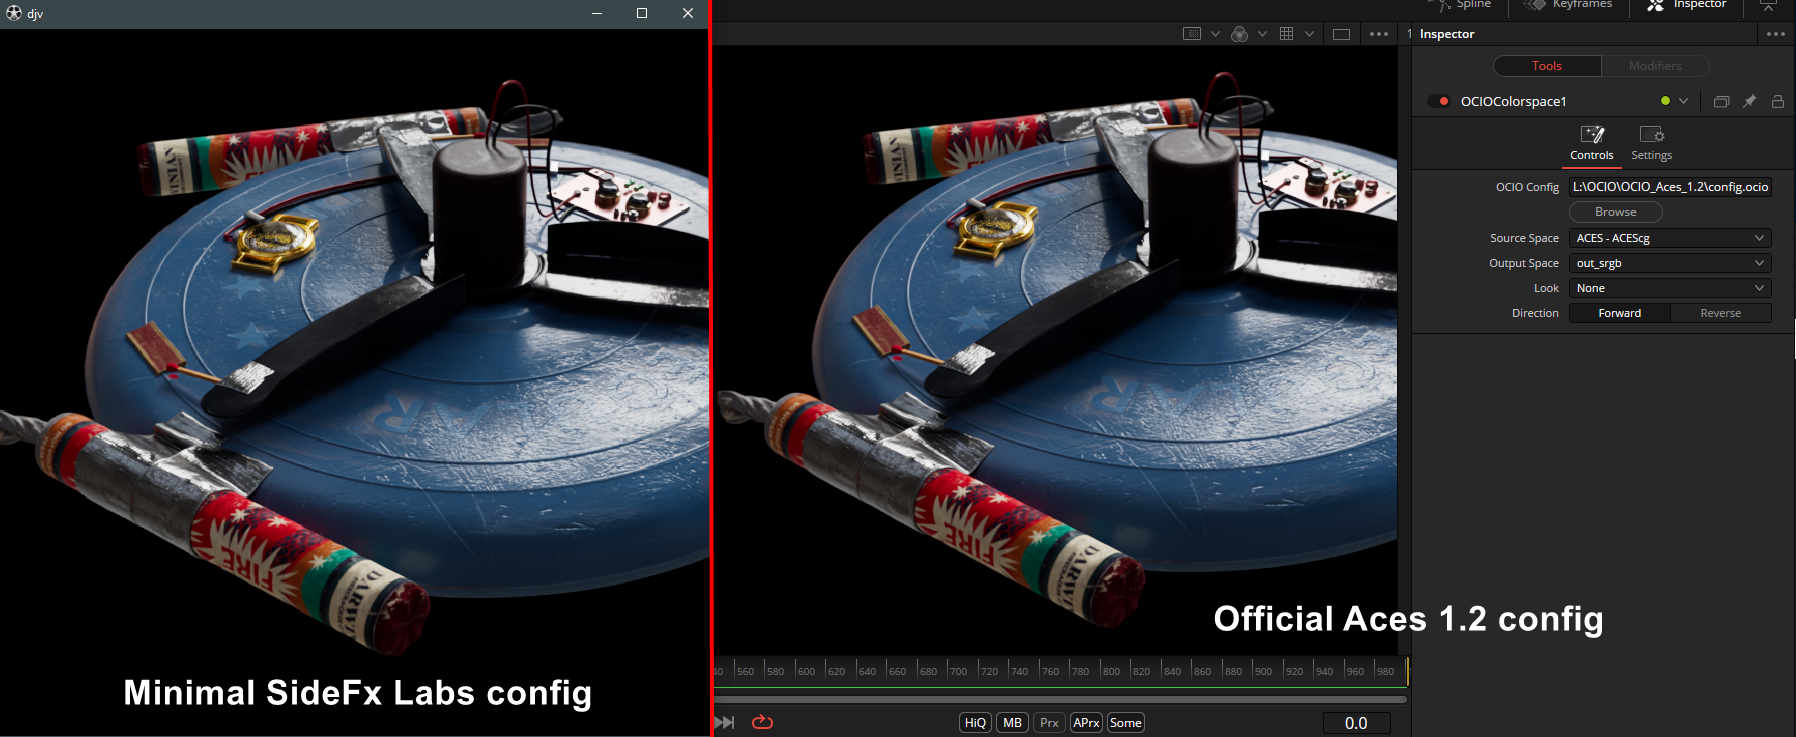Click the djv app icon in title bar

coord(14,13)
